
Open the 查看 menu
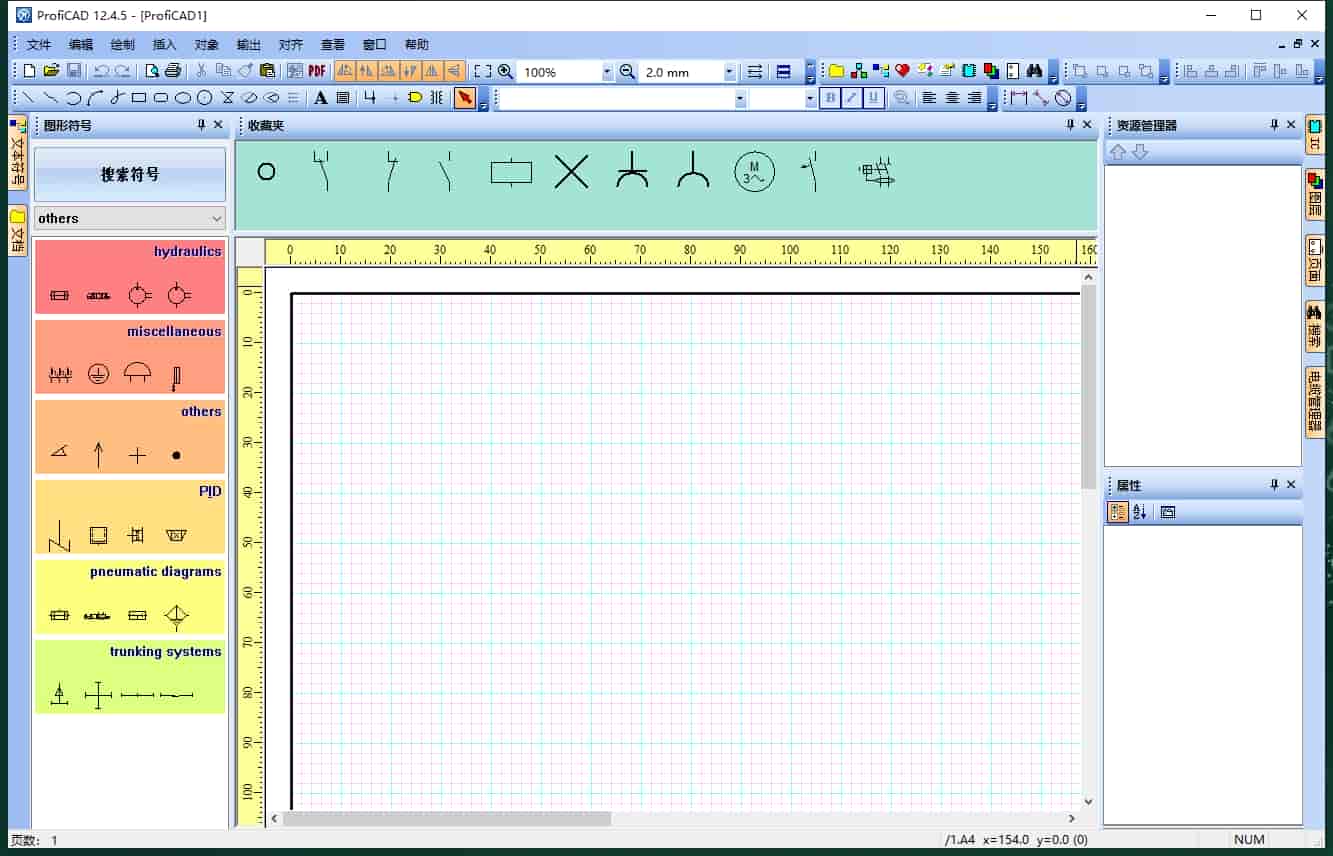pos(332,44)
